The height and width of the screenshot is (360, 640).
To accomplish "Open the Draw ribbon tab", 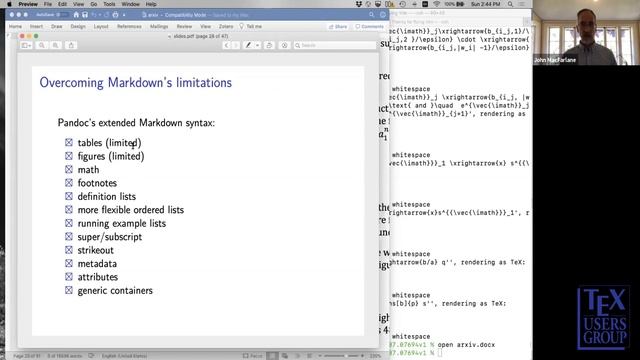I will [x=57, y=27].
